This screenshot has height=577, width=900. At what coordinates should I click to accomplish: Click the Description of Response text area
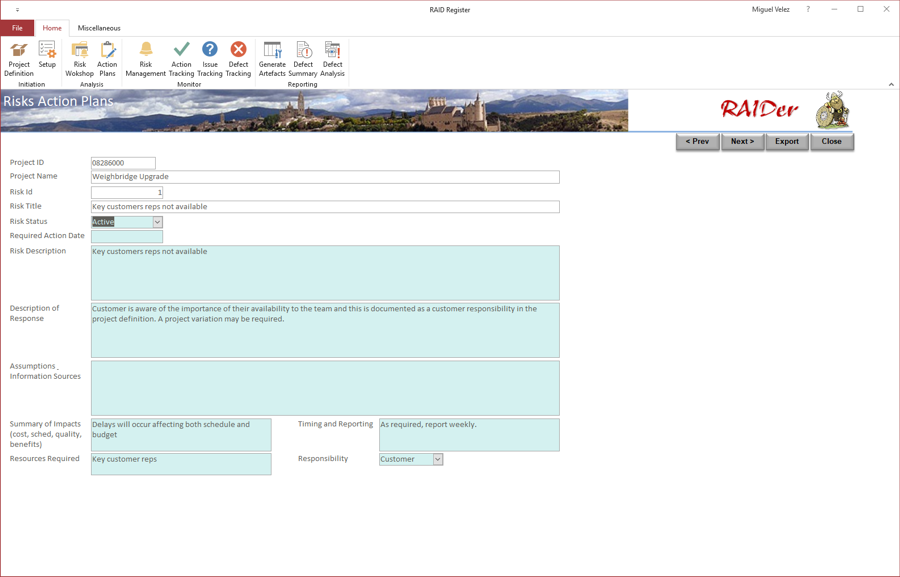point(325,330)
